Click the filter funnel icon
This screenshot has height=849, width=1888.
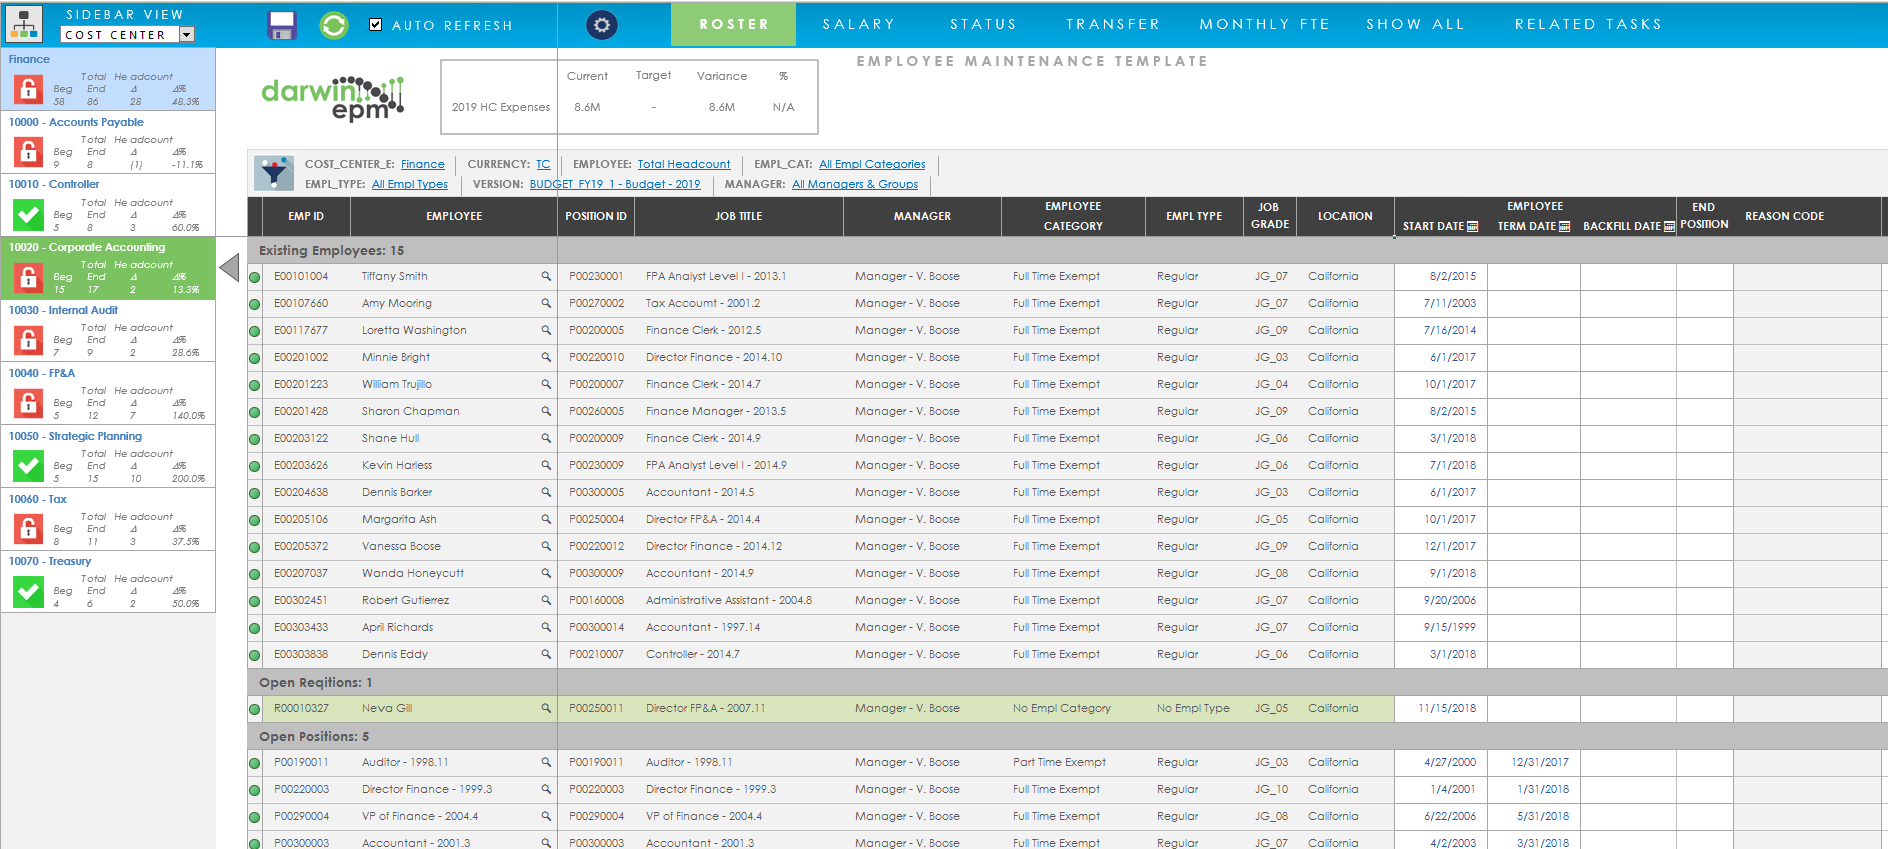coord(274,173)
